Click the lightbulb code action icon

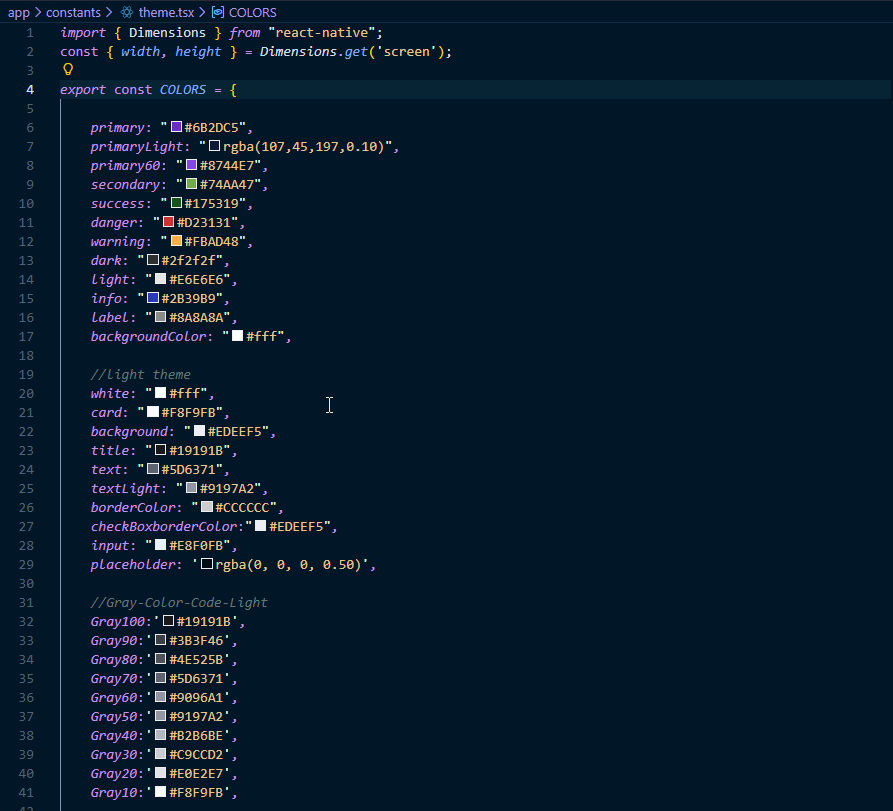pos(68,70)
